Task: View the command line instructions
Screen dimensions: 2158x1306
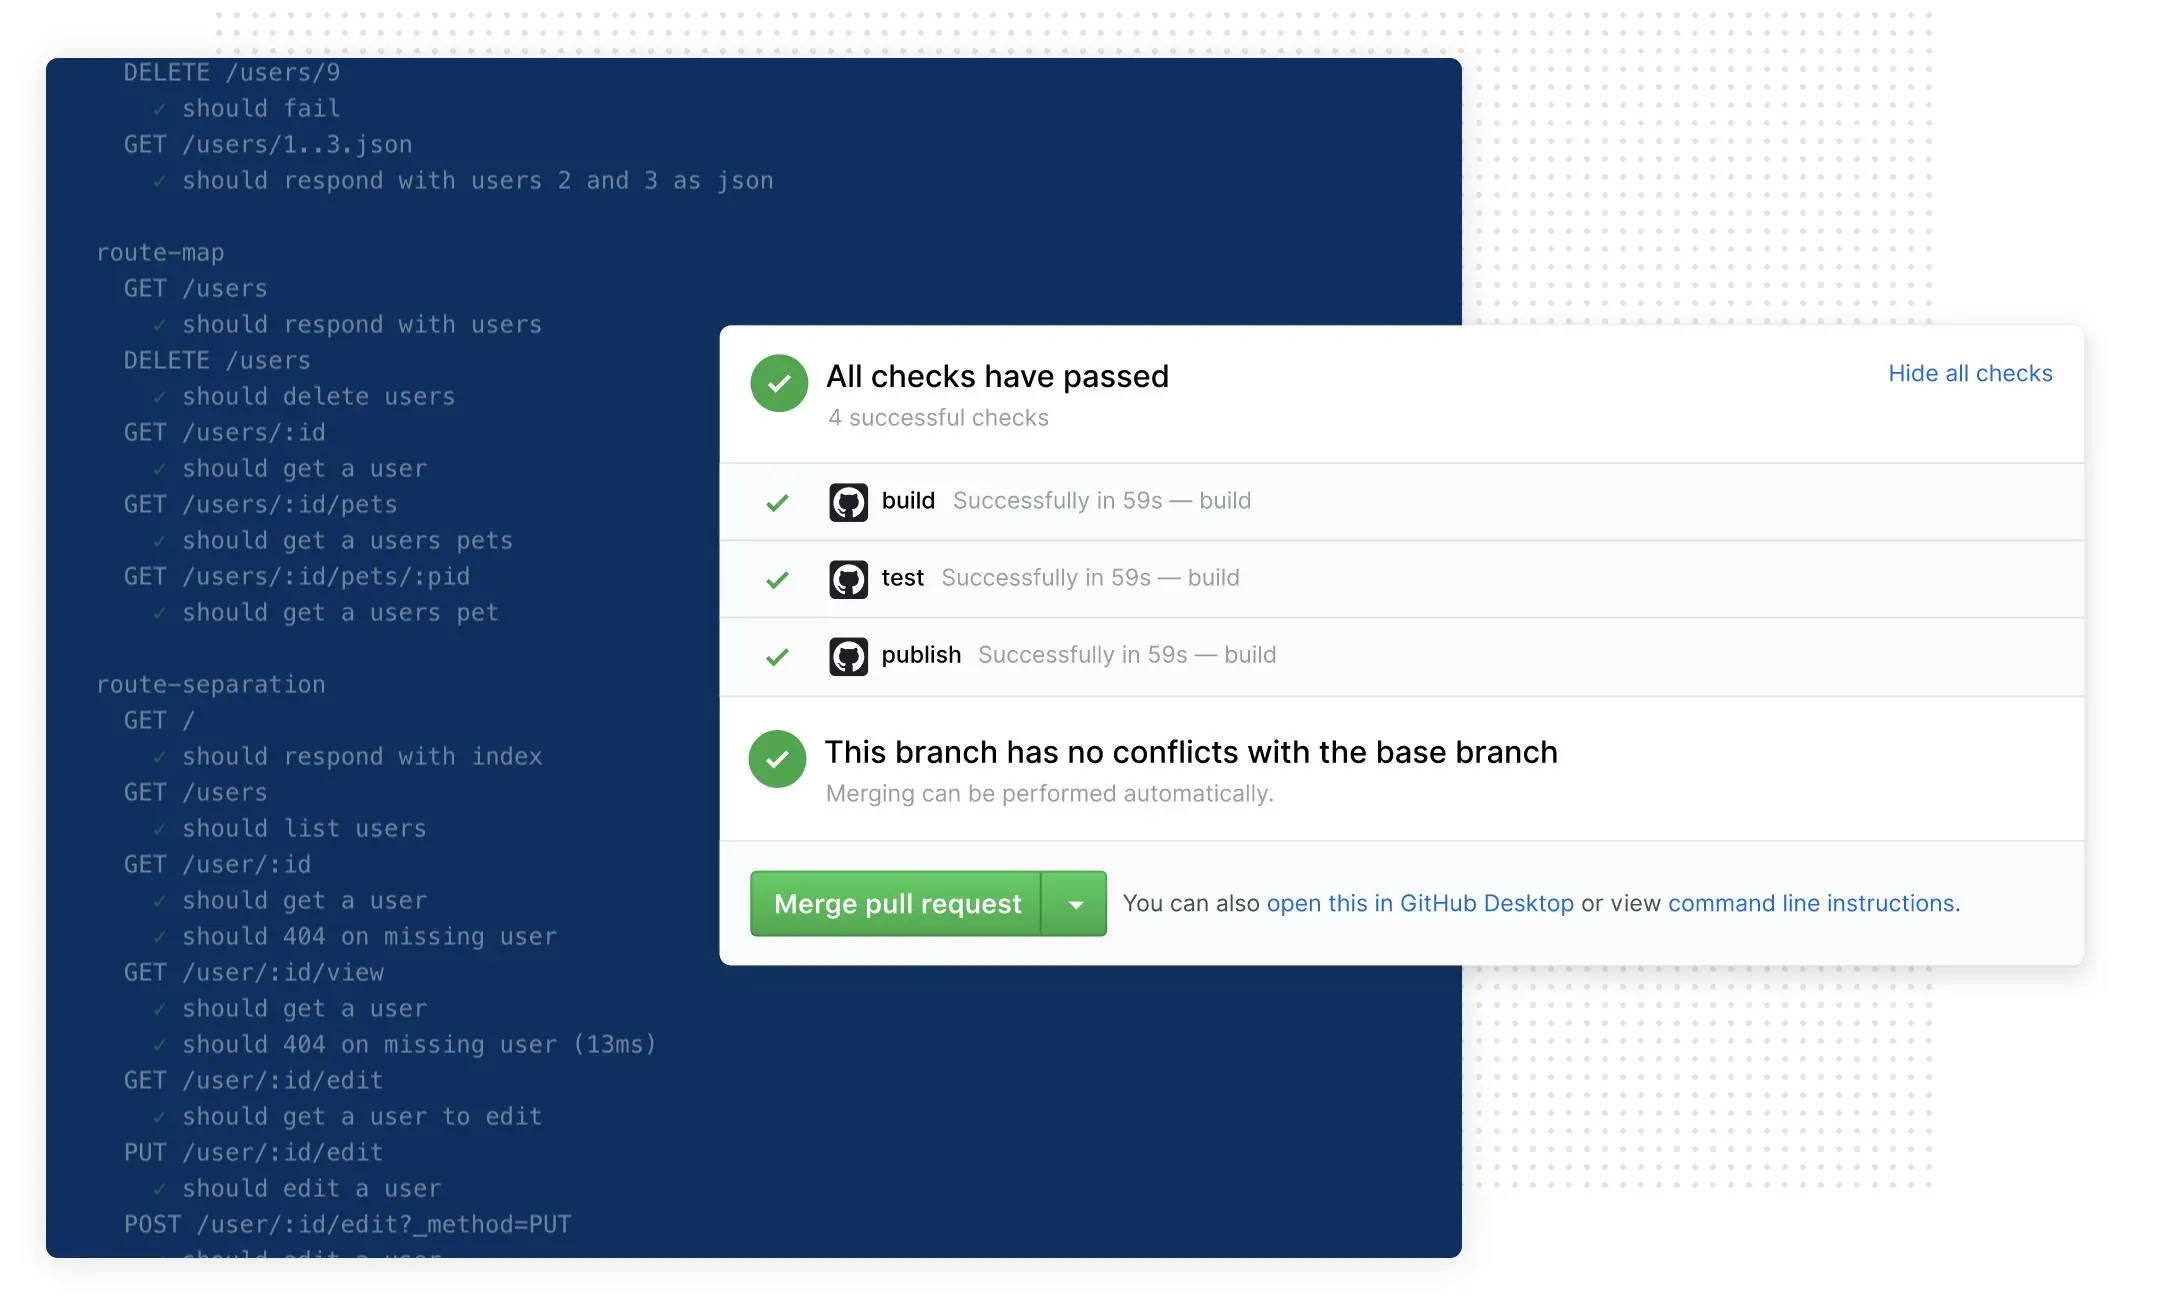Action: pyautogui.click(x=1812, y=903)
